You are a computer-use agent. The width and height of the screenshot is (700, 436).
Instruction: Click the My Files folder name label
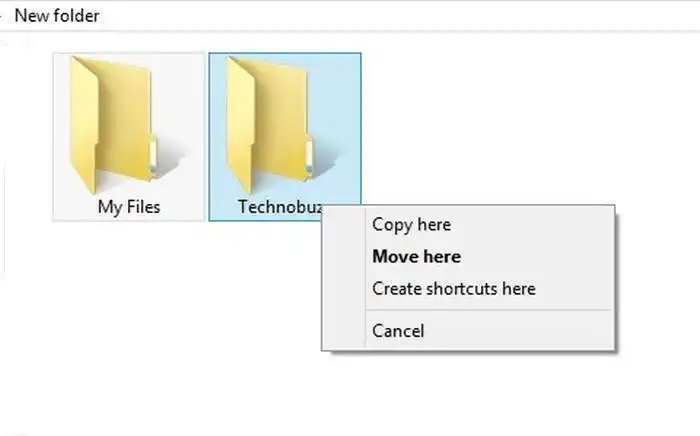click(x=129, y=207)
